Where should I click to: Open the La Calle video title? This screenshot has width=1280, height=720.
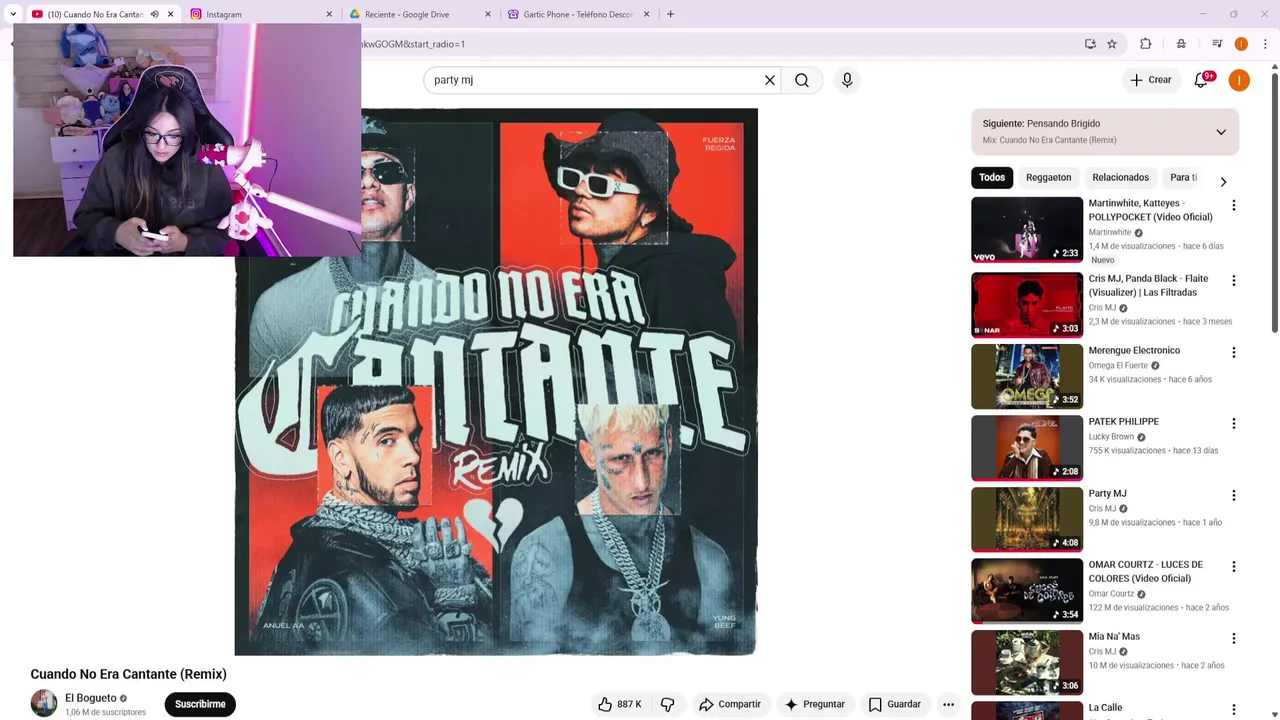1105,708
